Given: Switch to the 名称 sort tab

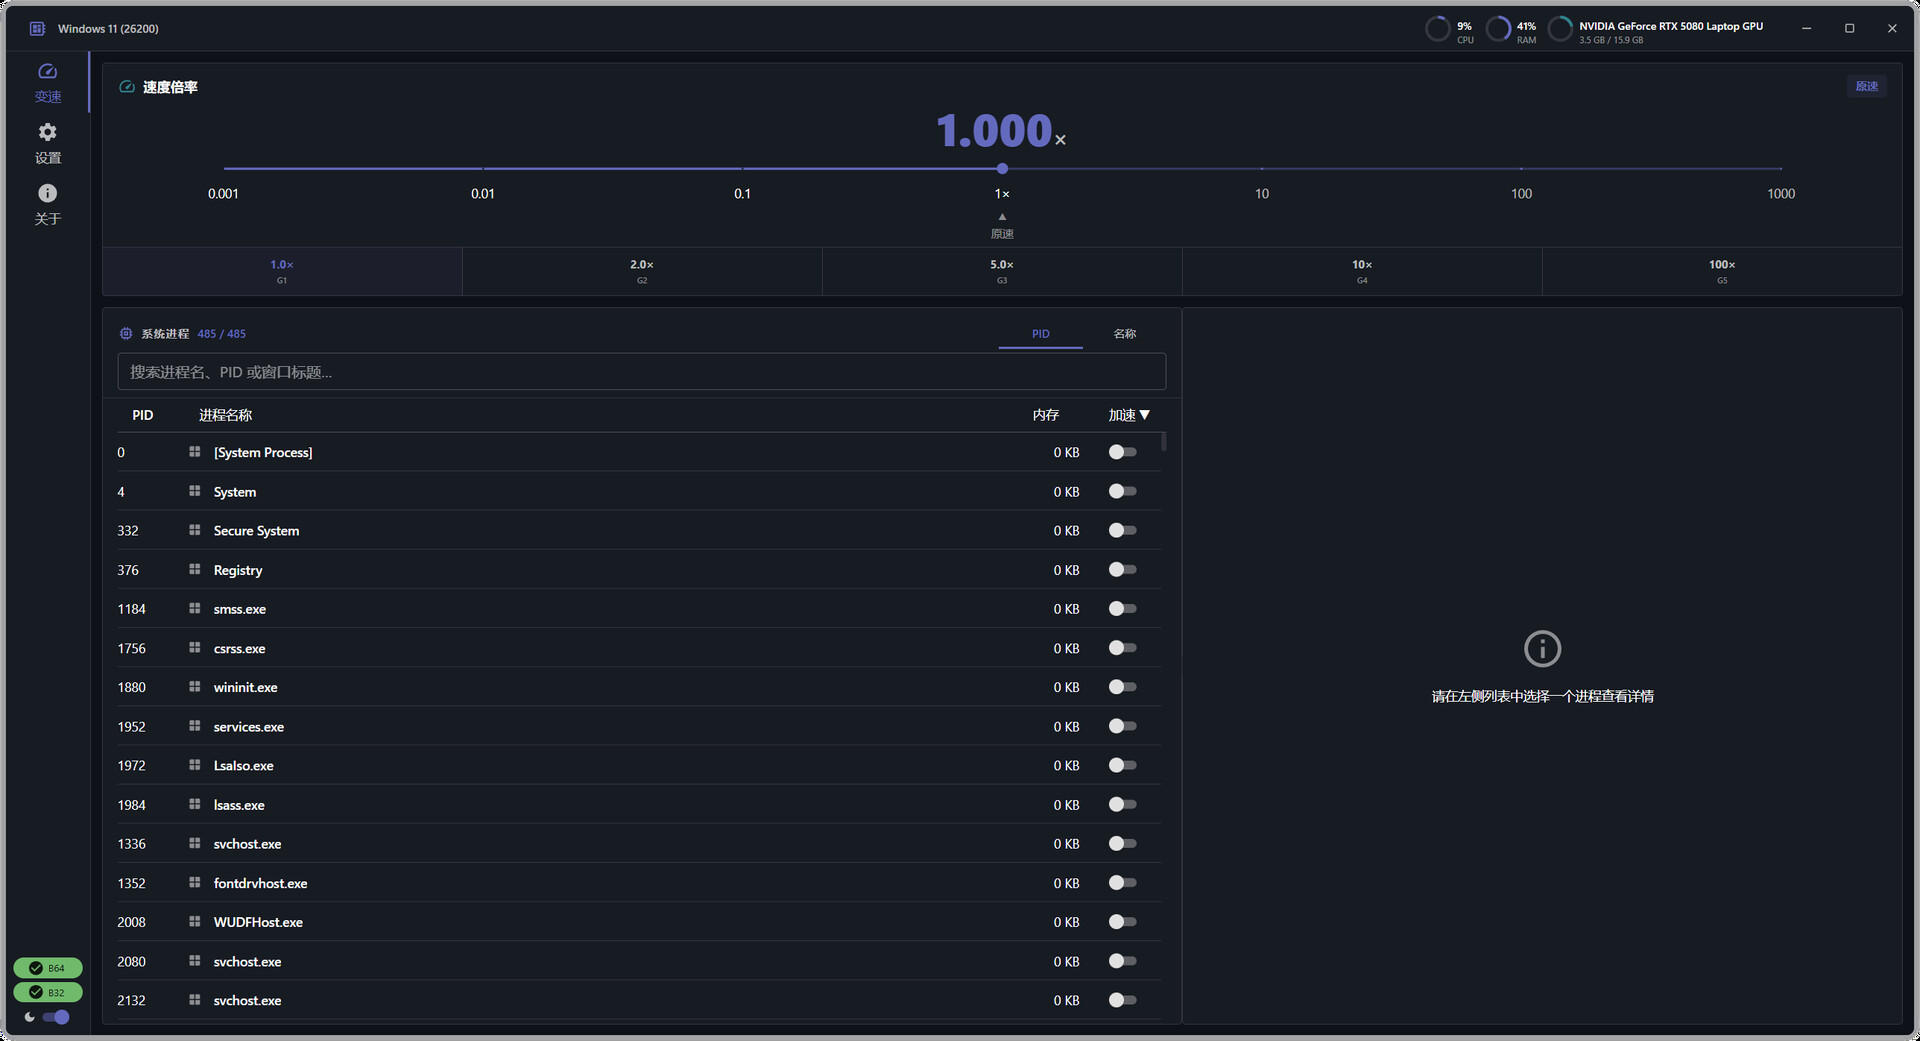Looking at the screenshot, I should [1125, 334].
